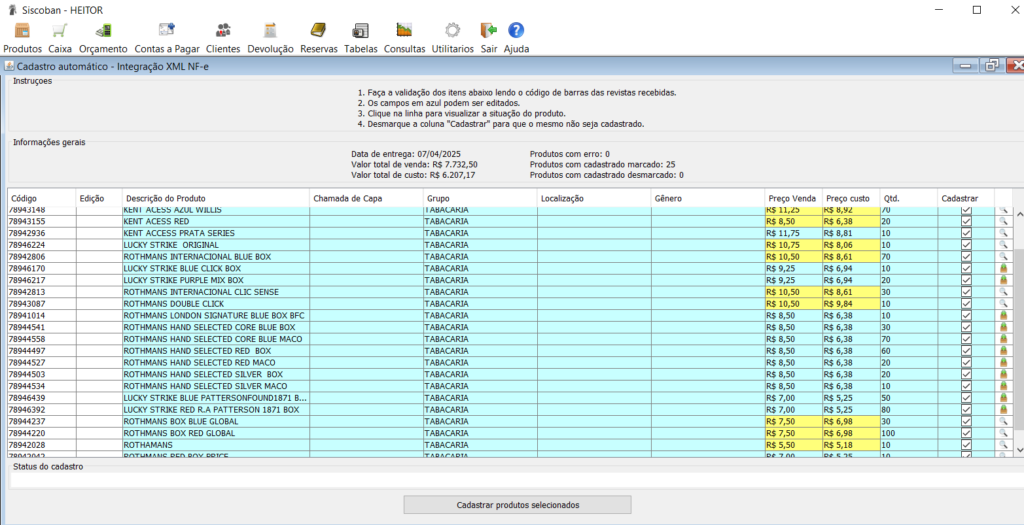Click table scrollbar up arrow
This screenshot has width=1024, height=525.
coord(1017,212)
